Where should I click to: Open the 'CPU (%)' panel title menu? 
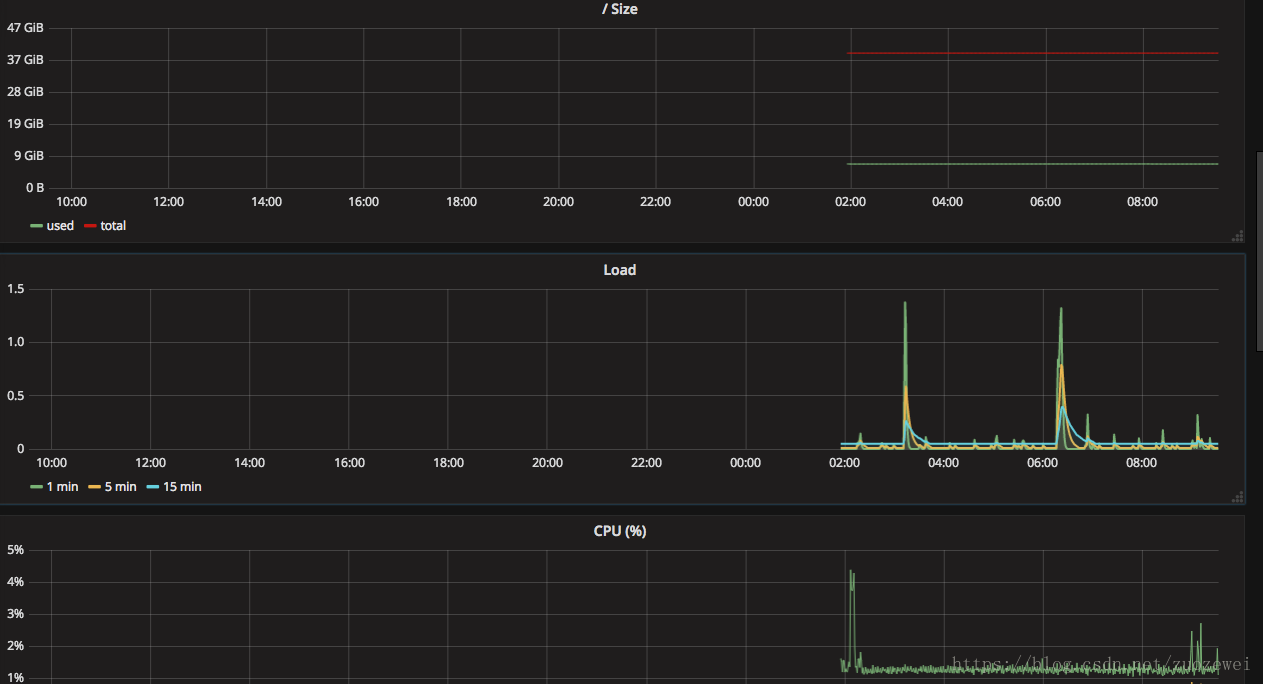[619, 531]
